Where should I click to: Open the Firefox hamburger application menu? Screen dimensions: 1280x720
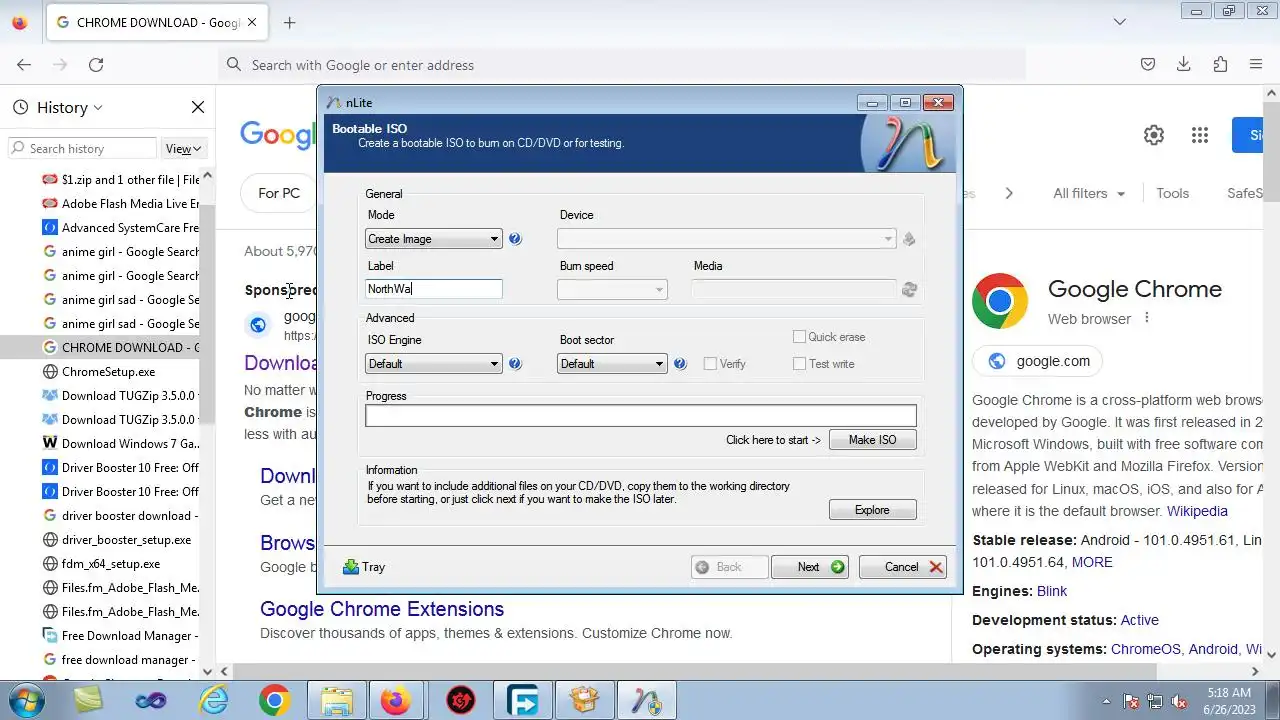point(1256,64)
